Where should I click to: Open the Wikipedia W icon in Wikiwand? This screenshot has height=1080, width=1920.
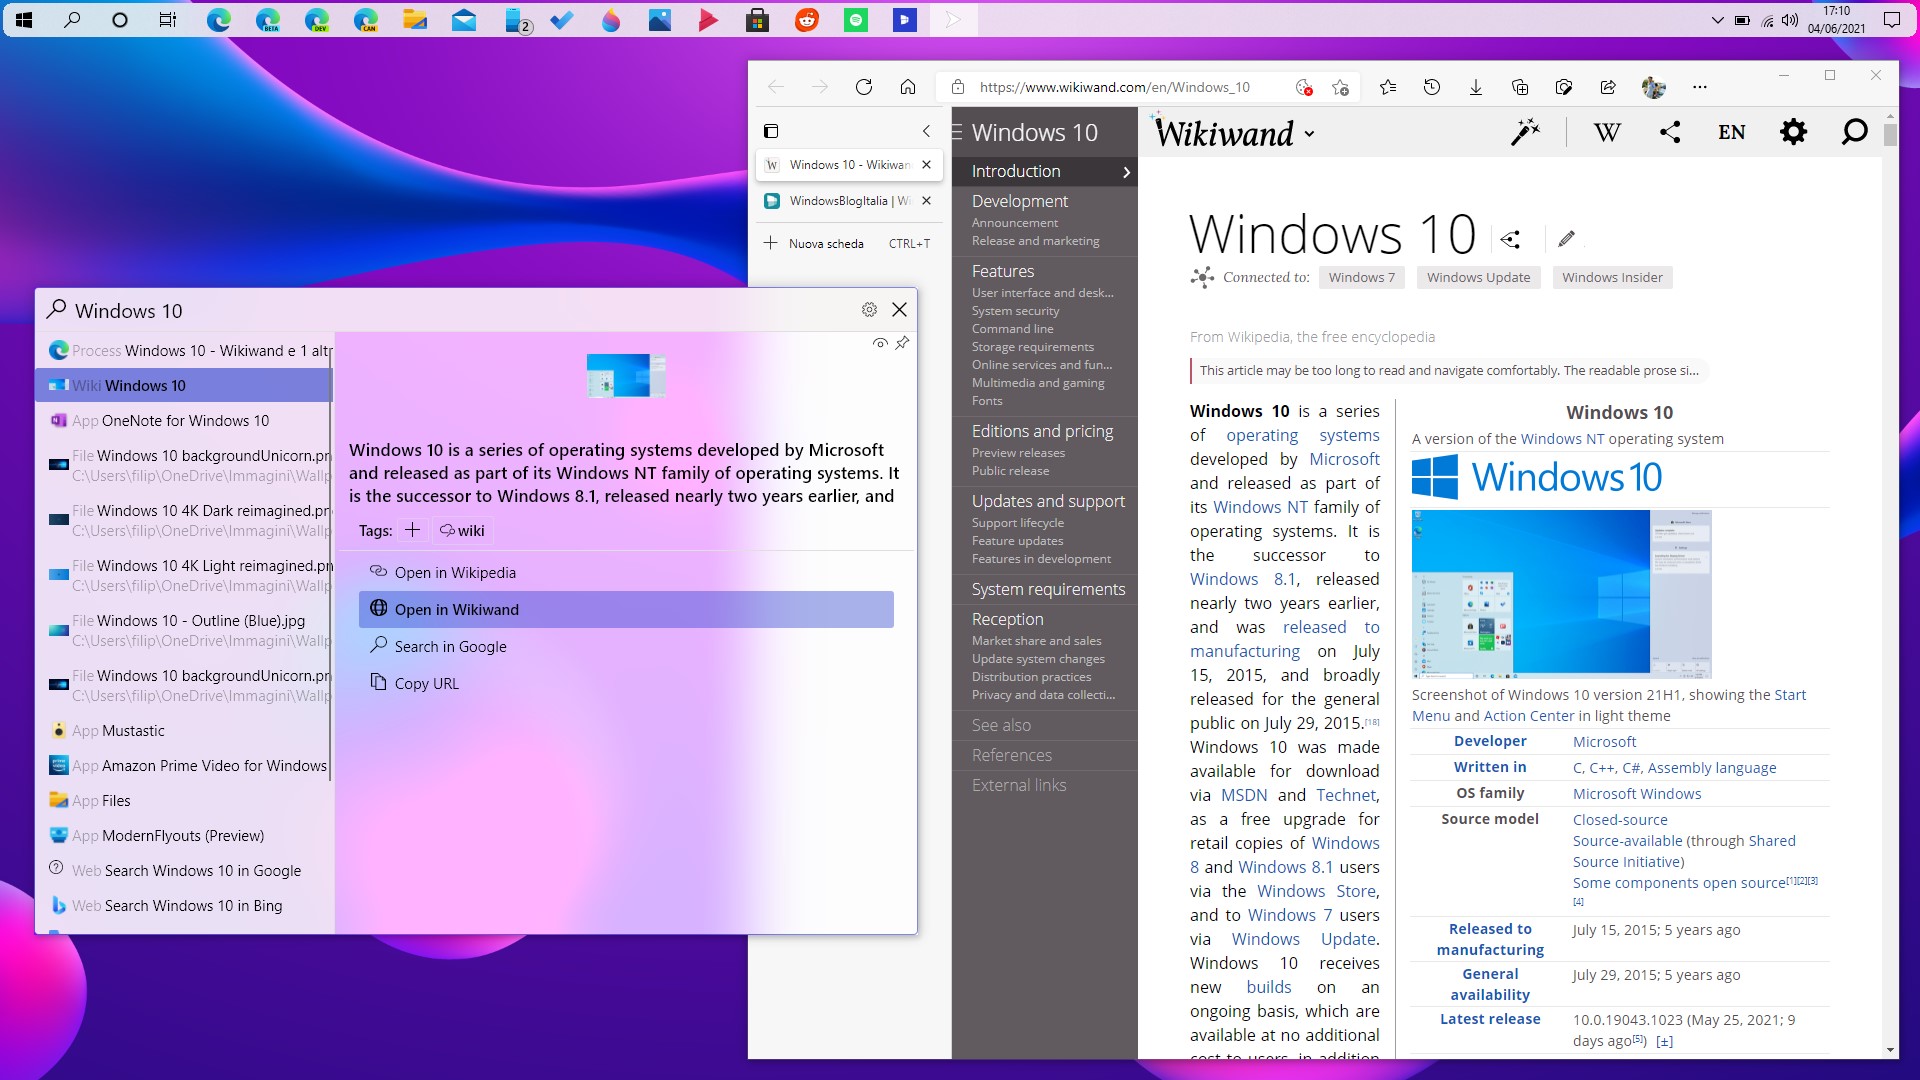tap(1607, 132)
